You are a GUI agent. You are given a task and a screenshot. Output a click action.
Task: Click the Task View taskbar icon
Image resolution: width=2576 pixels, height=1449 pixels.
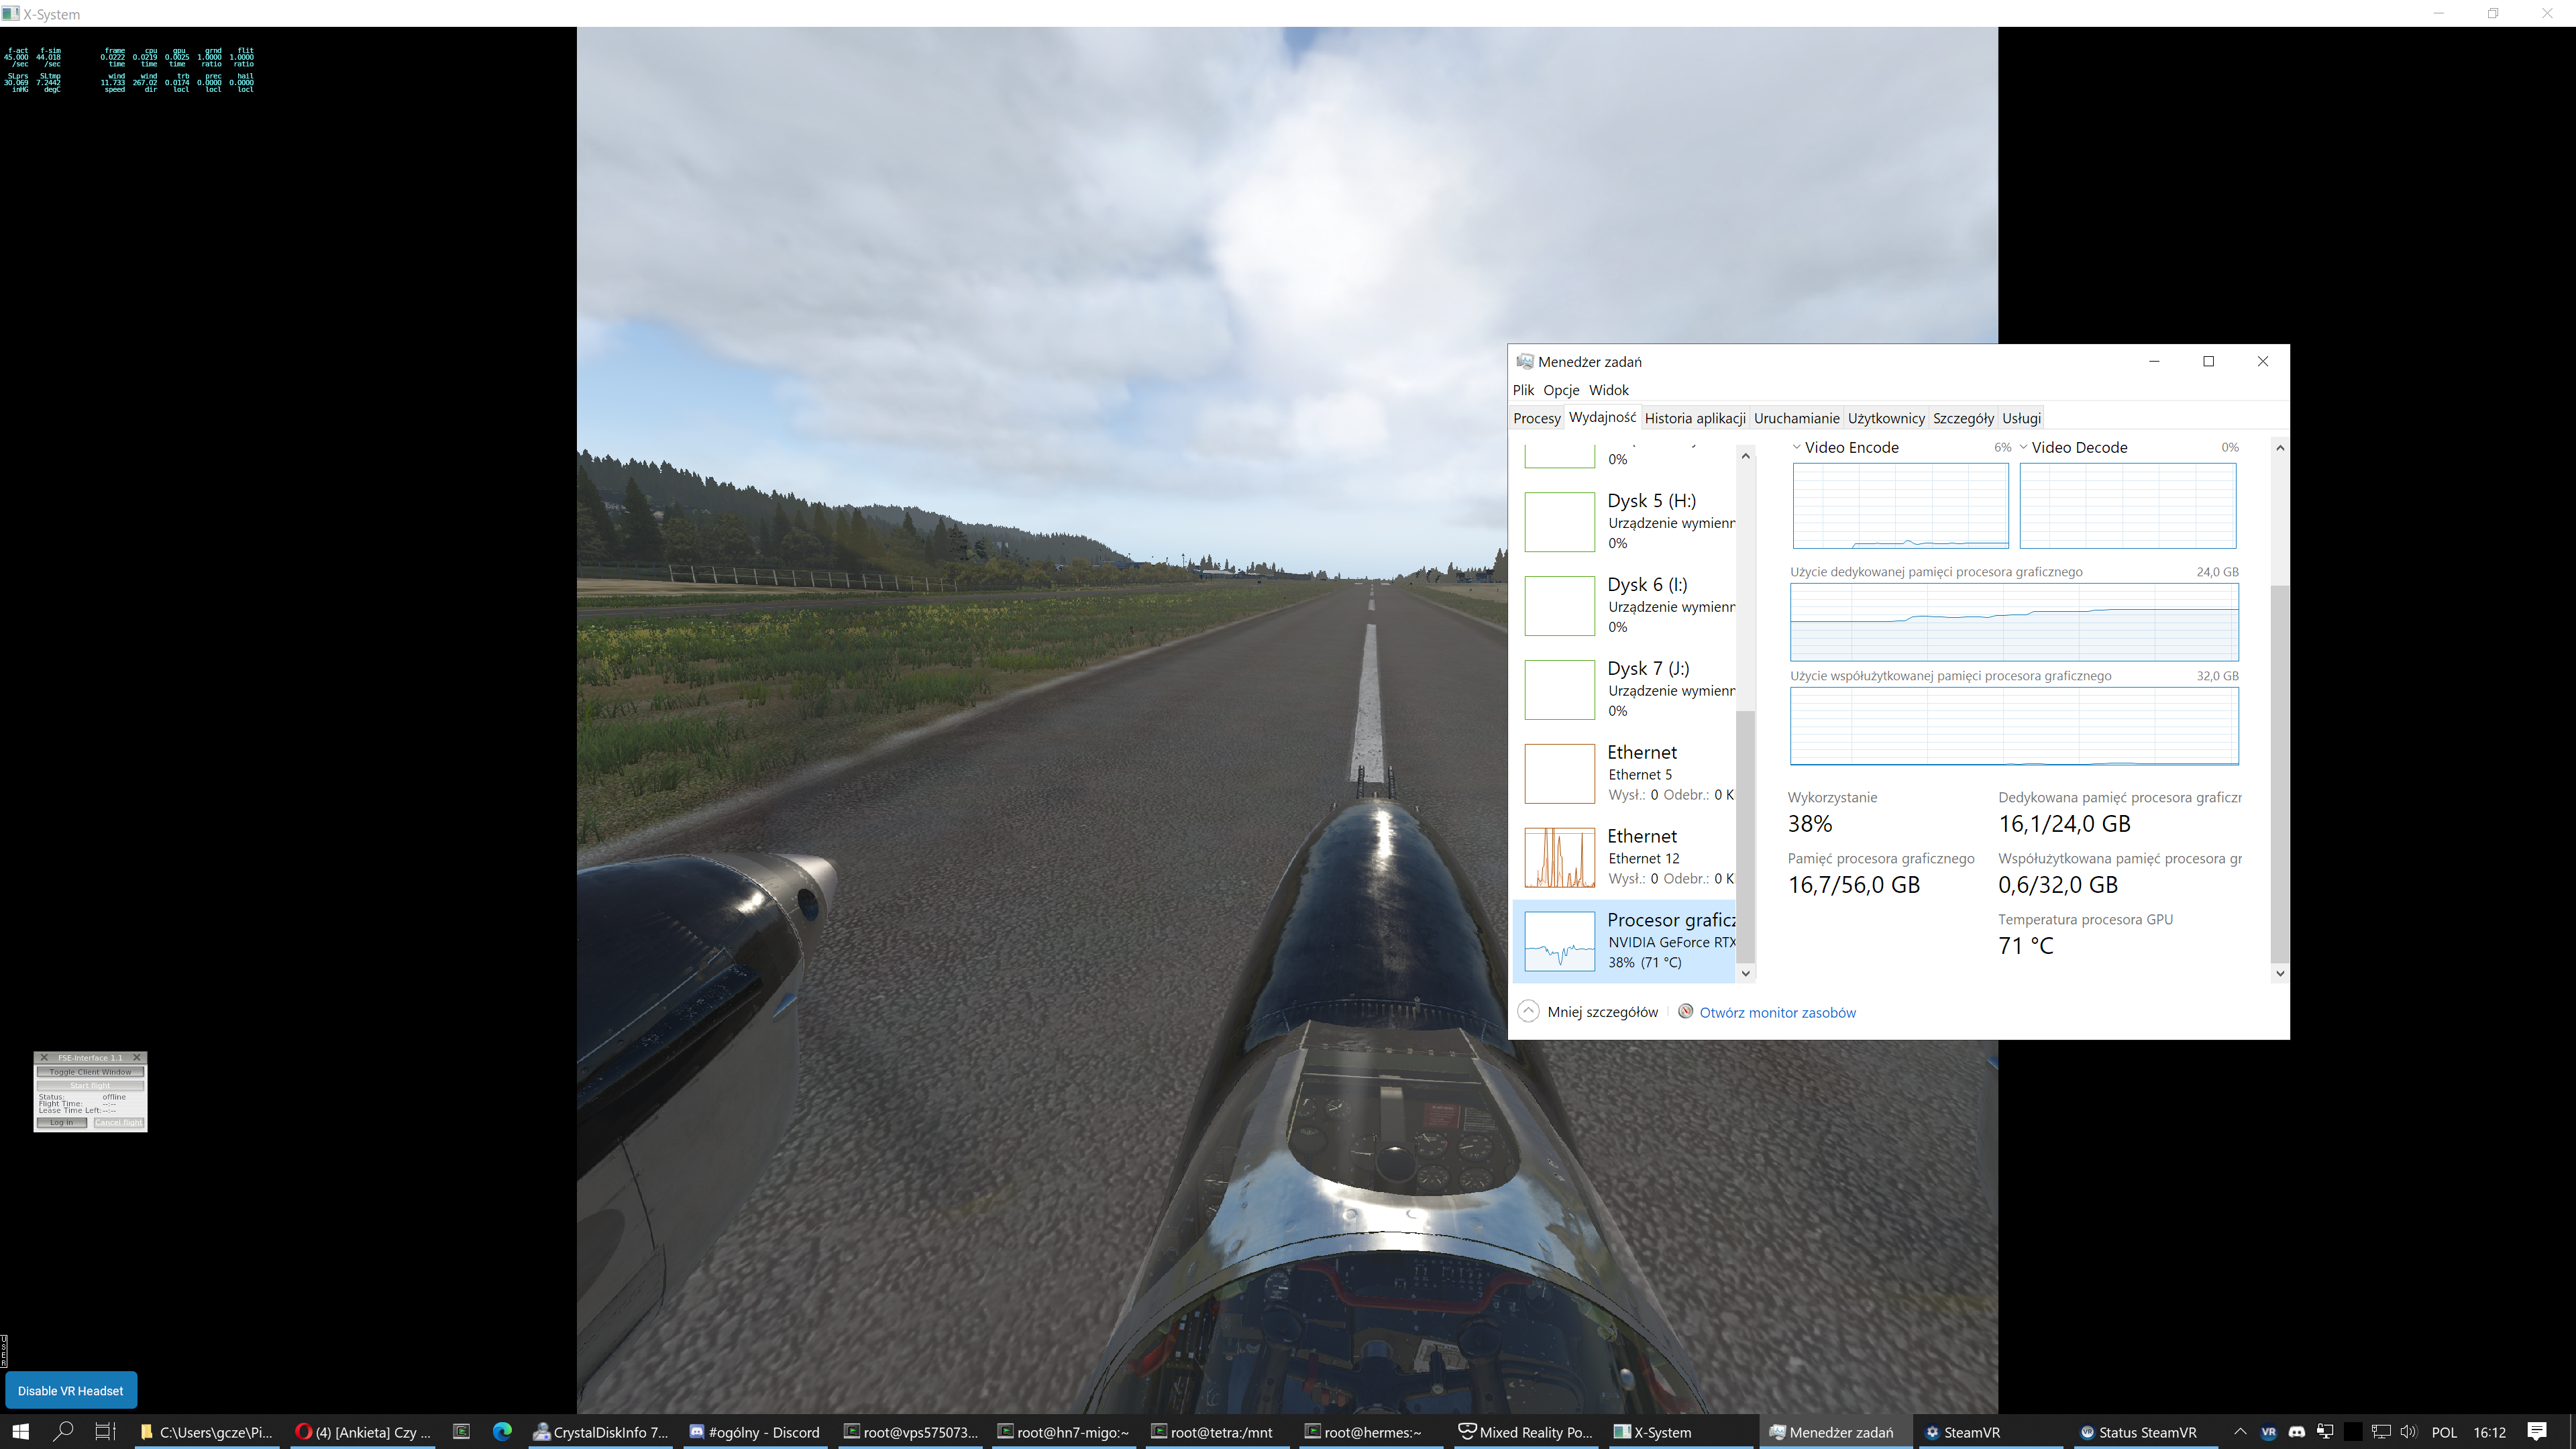(x=105, y=1431)
